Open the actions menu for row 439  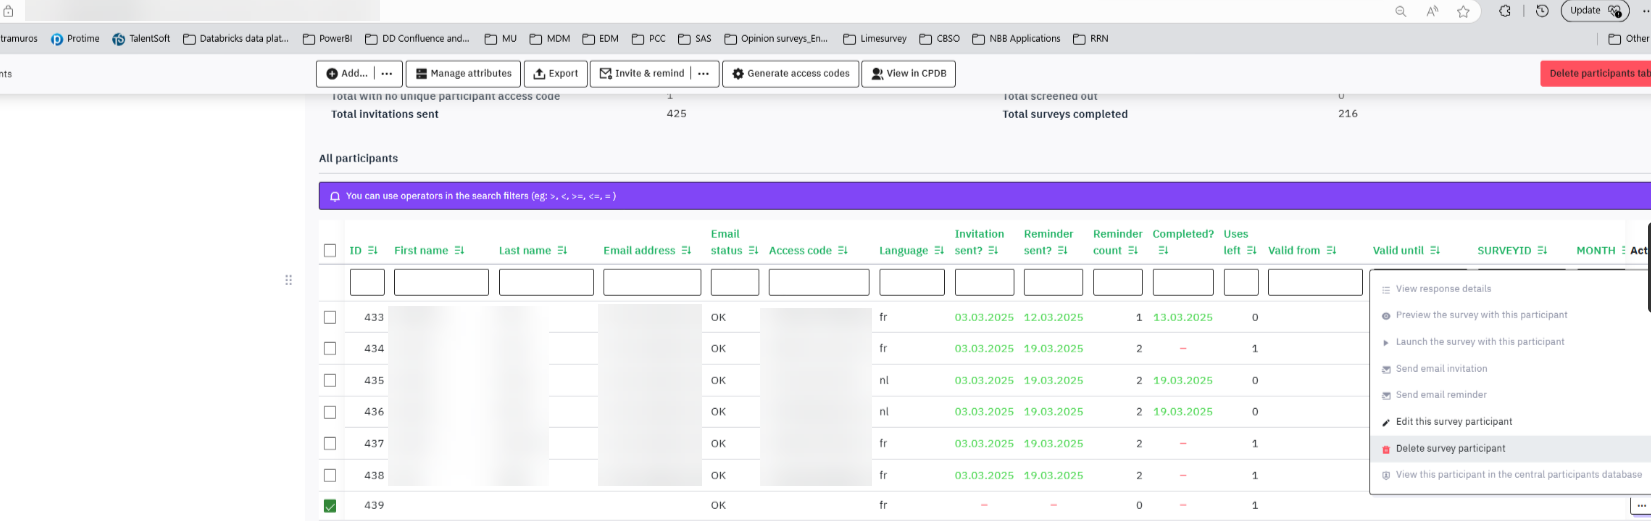click(1640, 506)
